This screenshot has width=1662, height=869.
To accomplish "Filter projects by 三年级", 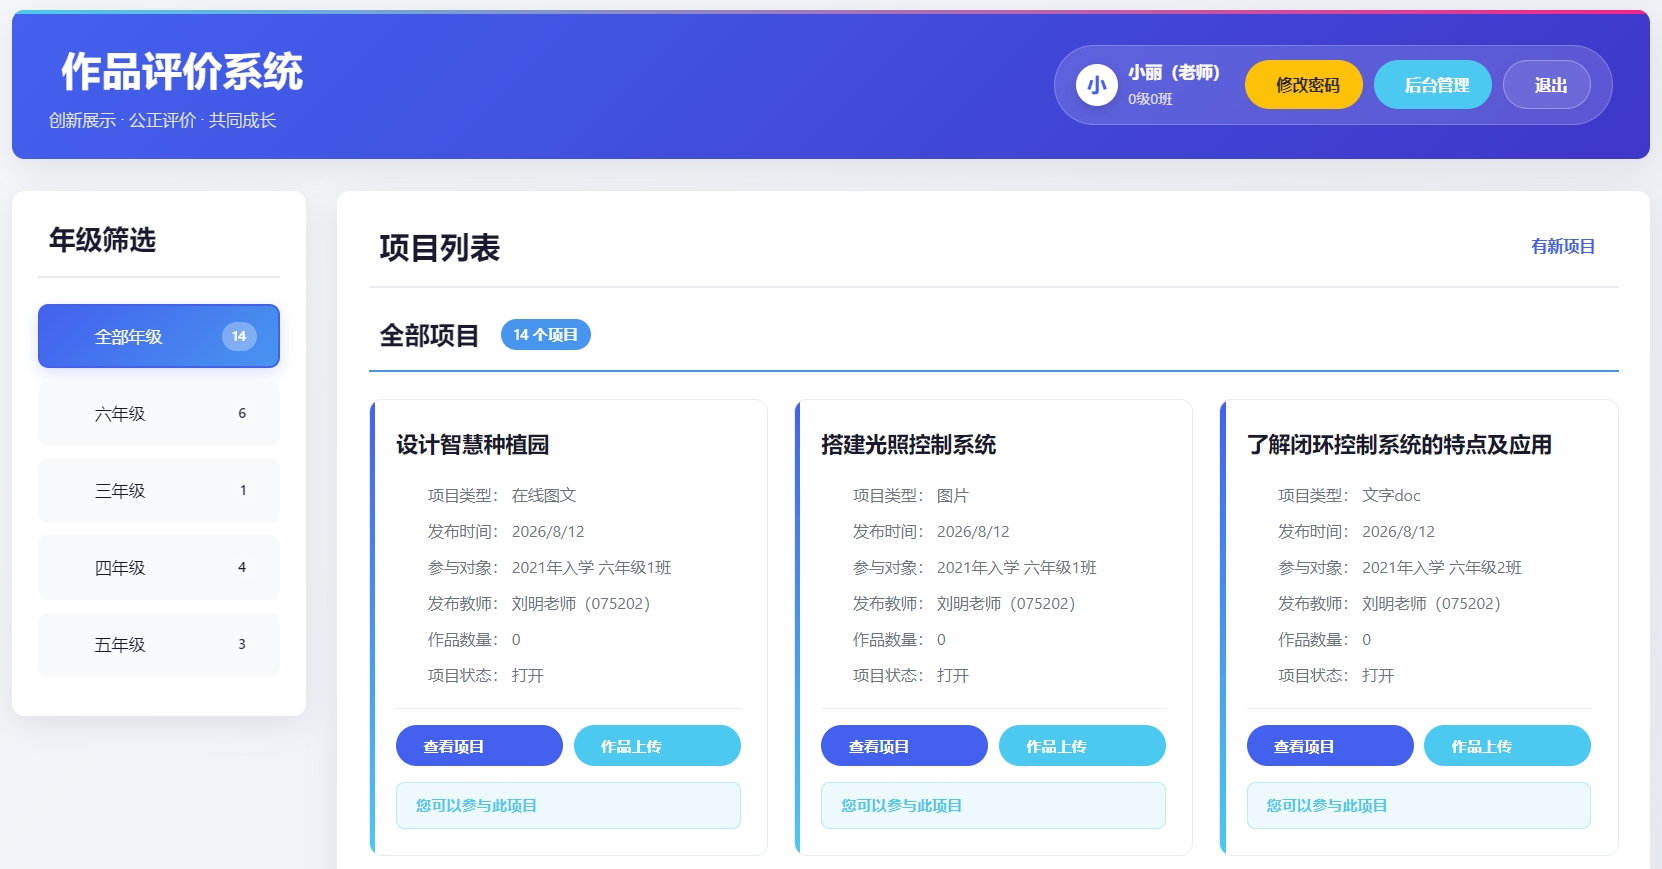I will pos(159,490).
